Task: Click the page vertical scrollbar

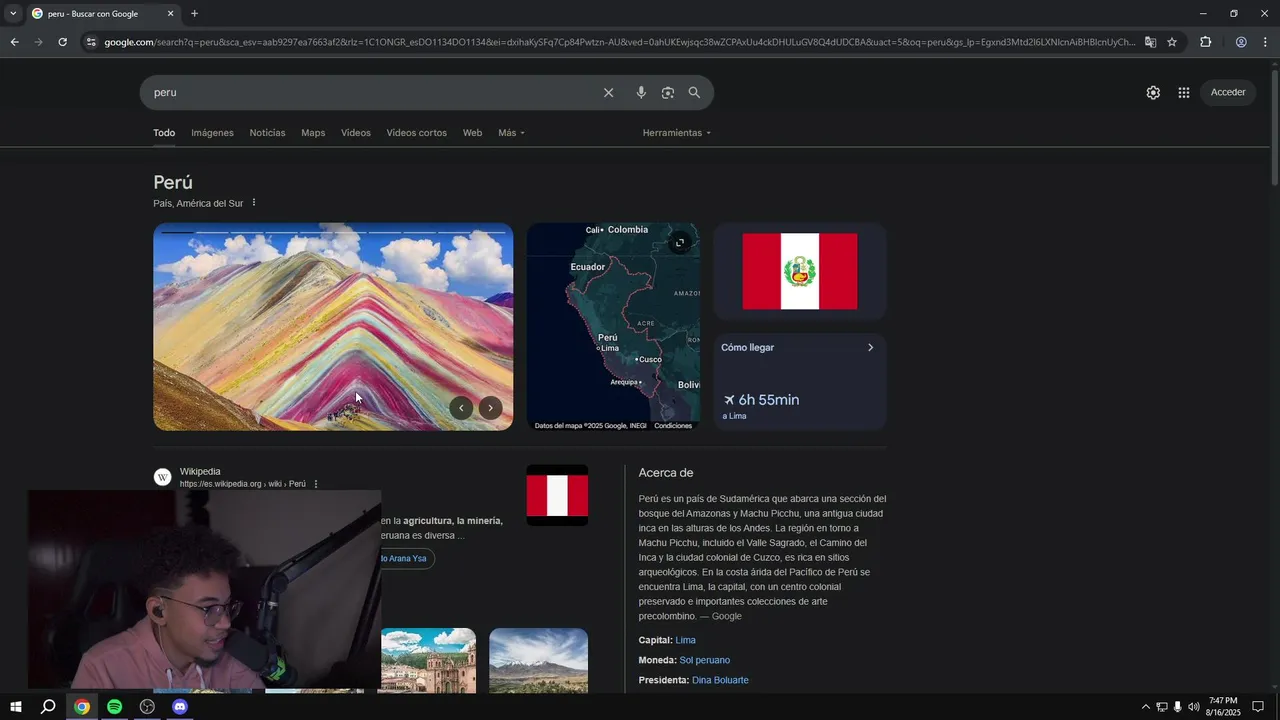Action: 1274,125
